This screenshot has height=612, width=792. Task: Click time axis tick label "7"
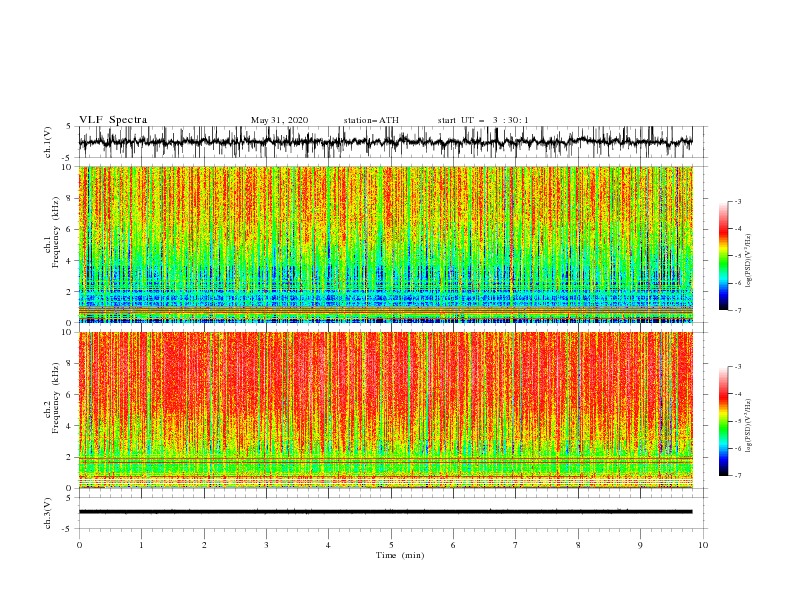click(x=515, y=545)
